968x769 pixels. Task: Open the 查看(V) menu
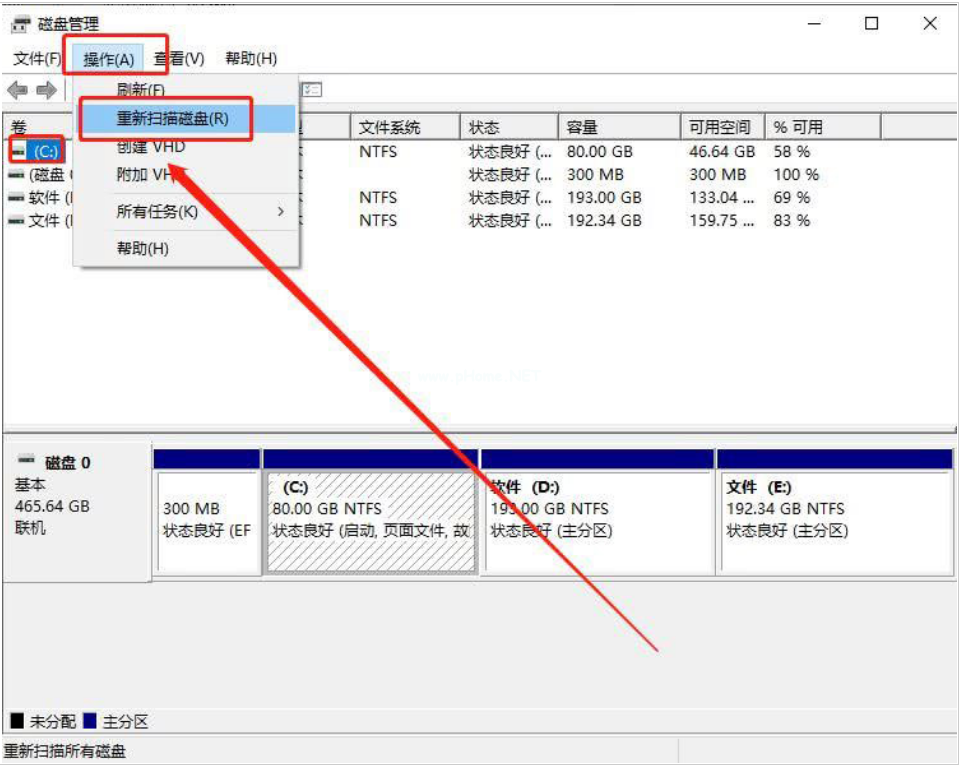[x=179, y=59]
